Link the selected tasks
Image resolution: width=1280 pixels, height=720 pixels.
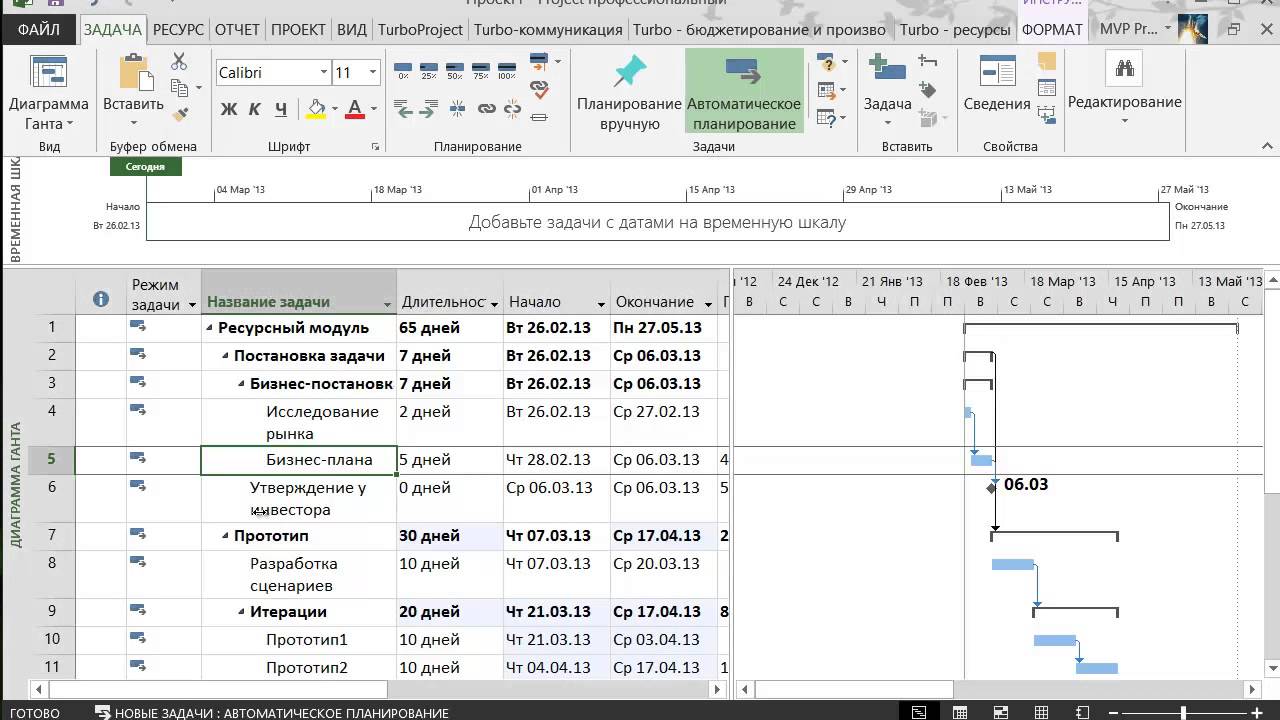487,109
